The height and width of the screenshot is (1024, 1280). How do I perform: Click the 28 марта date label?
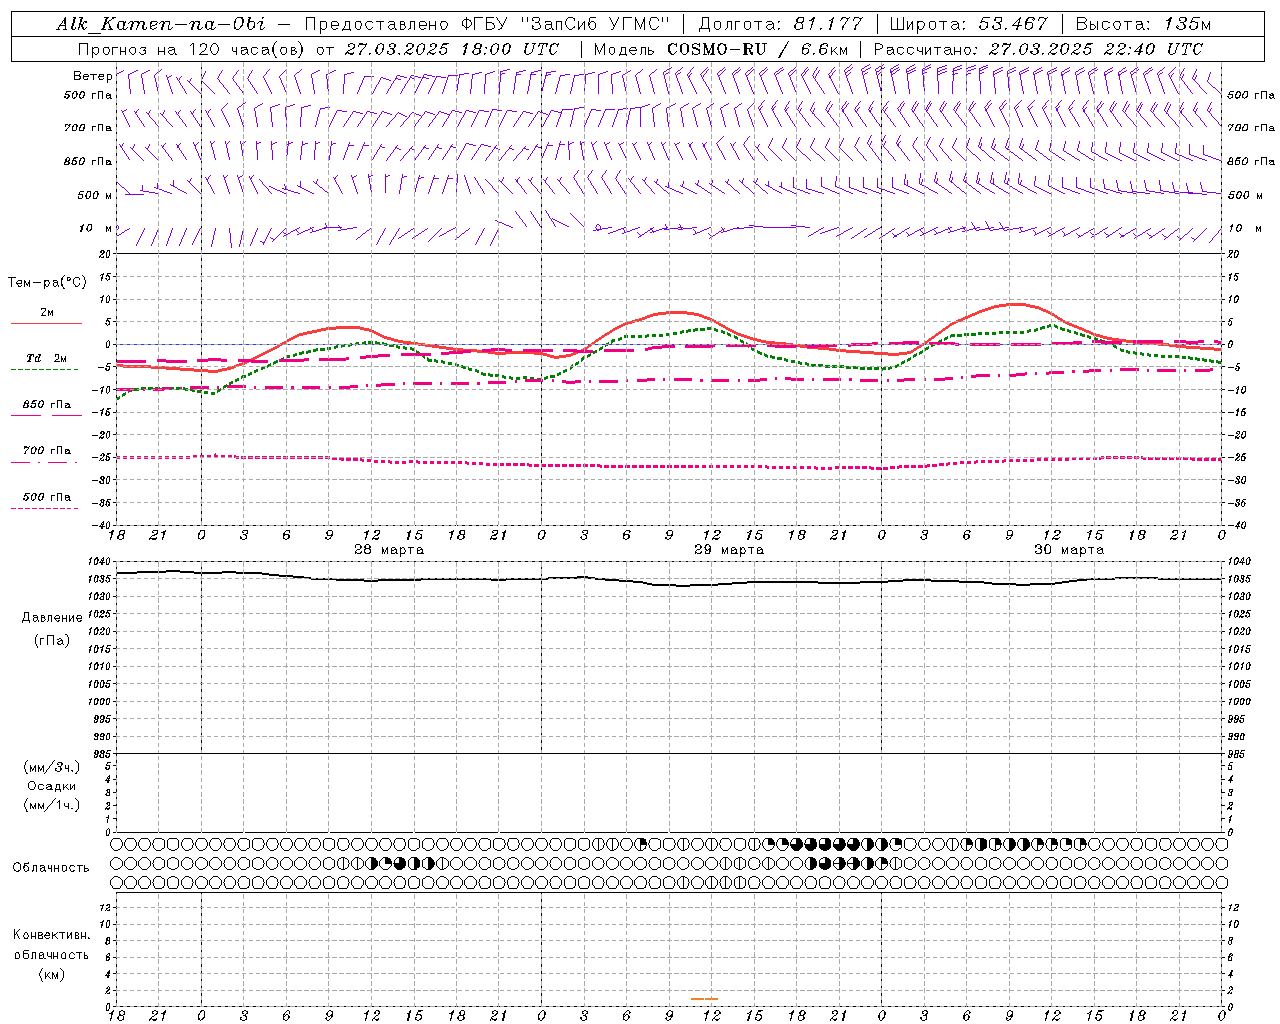tap(389, 550)
